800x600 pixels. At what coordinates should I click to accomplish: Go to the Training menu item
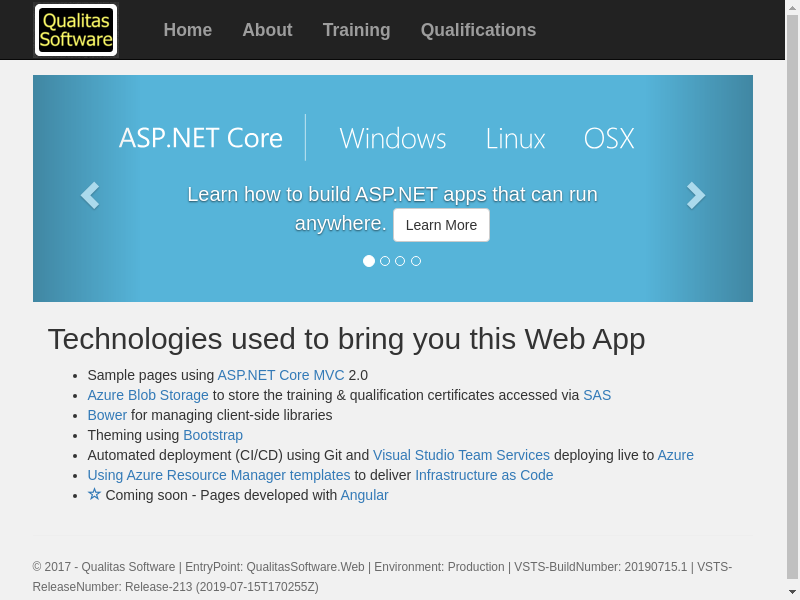tap(356, 30)
